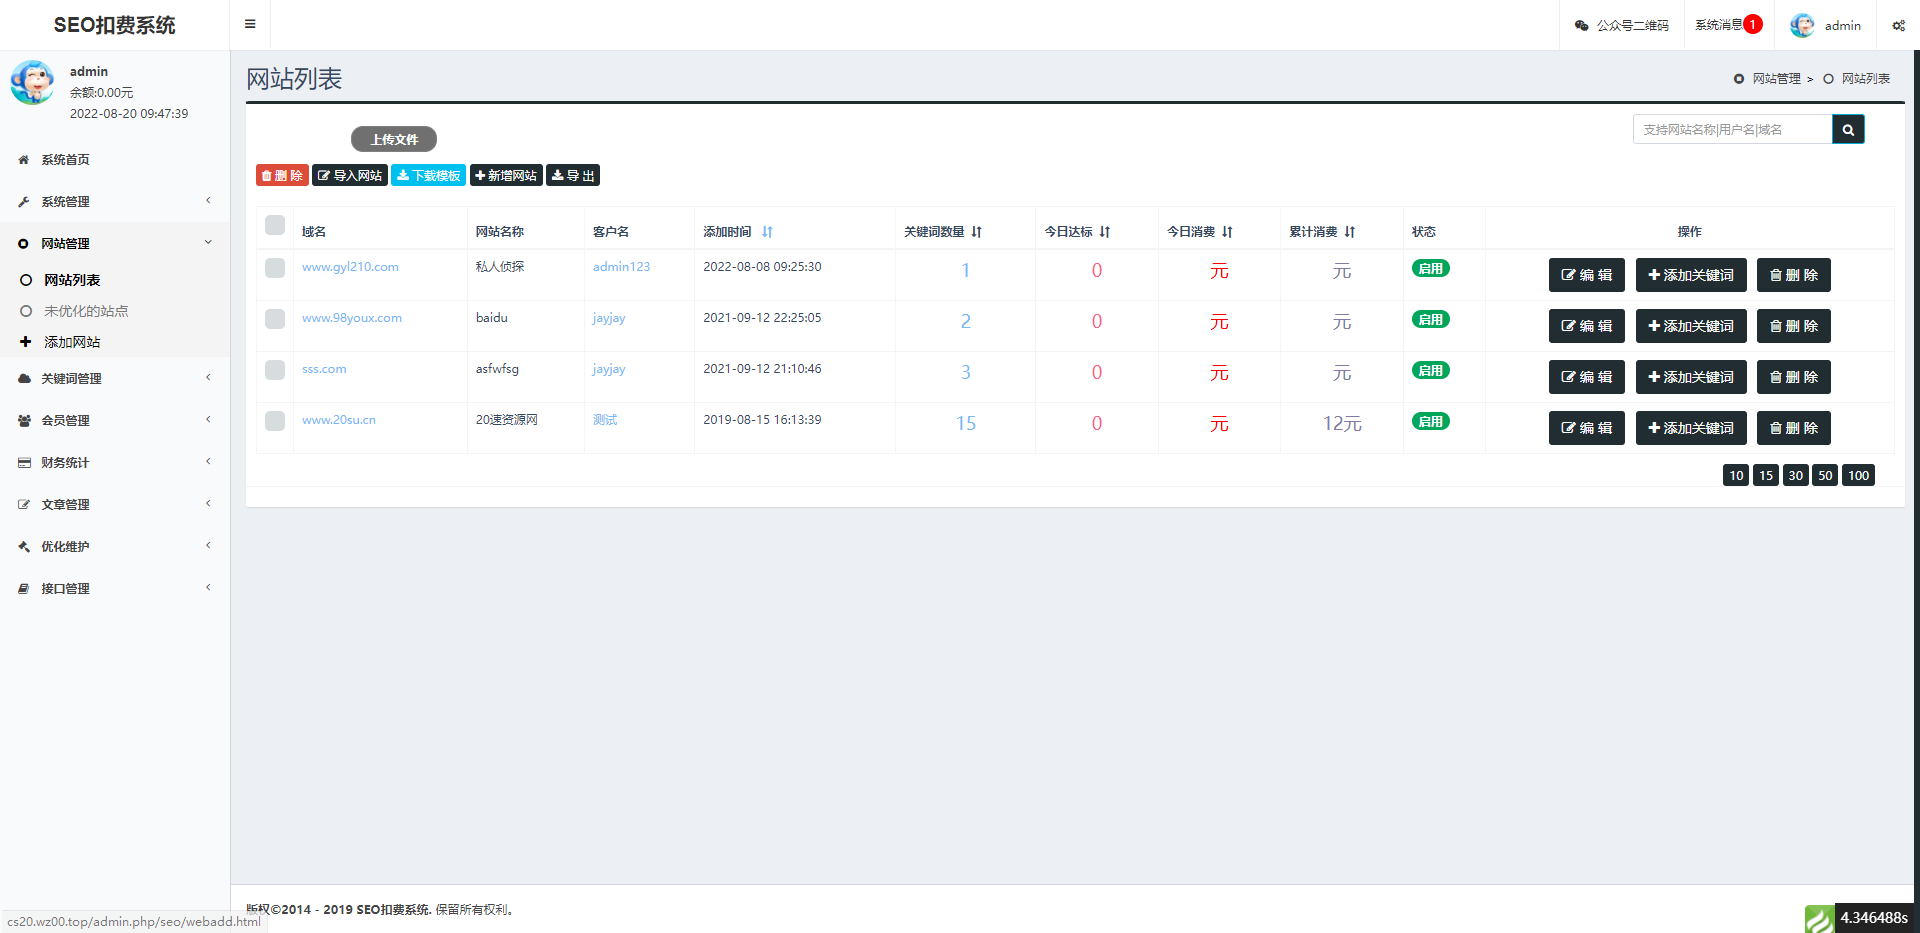Click the 导出 button
This screenshot has width=1920, height=933.
tap(573, 175)
